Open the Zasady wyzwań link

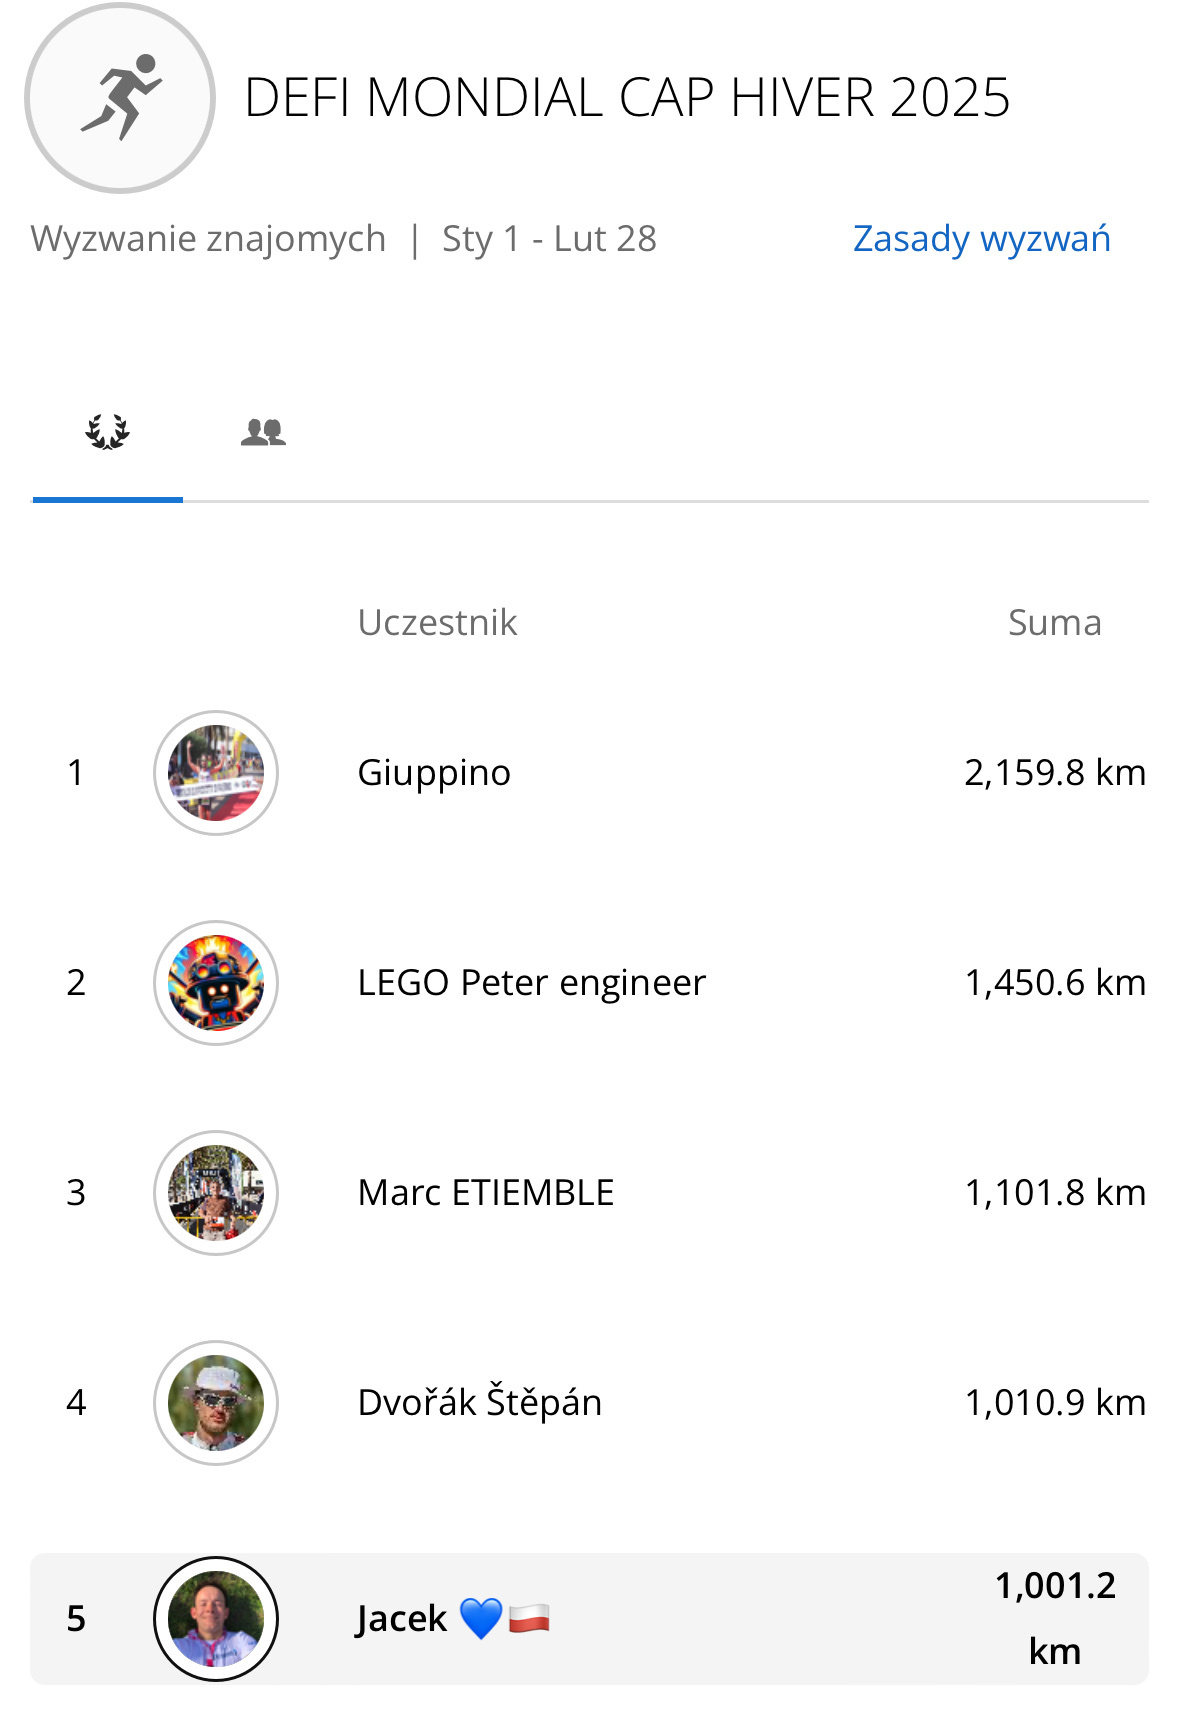pos(981,239)
